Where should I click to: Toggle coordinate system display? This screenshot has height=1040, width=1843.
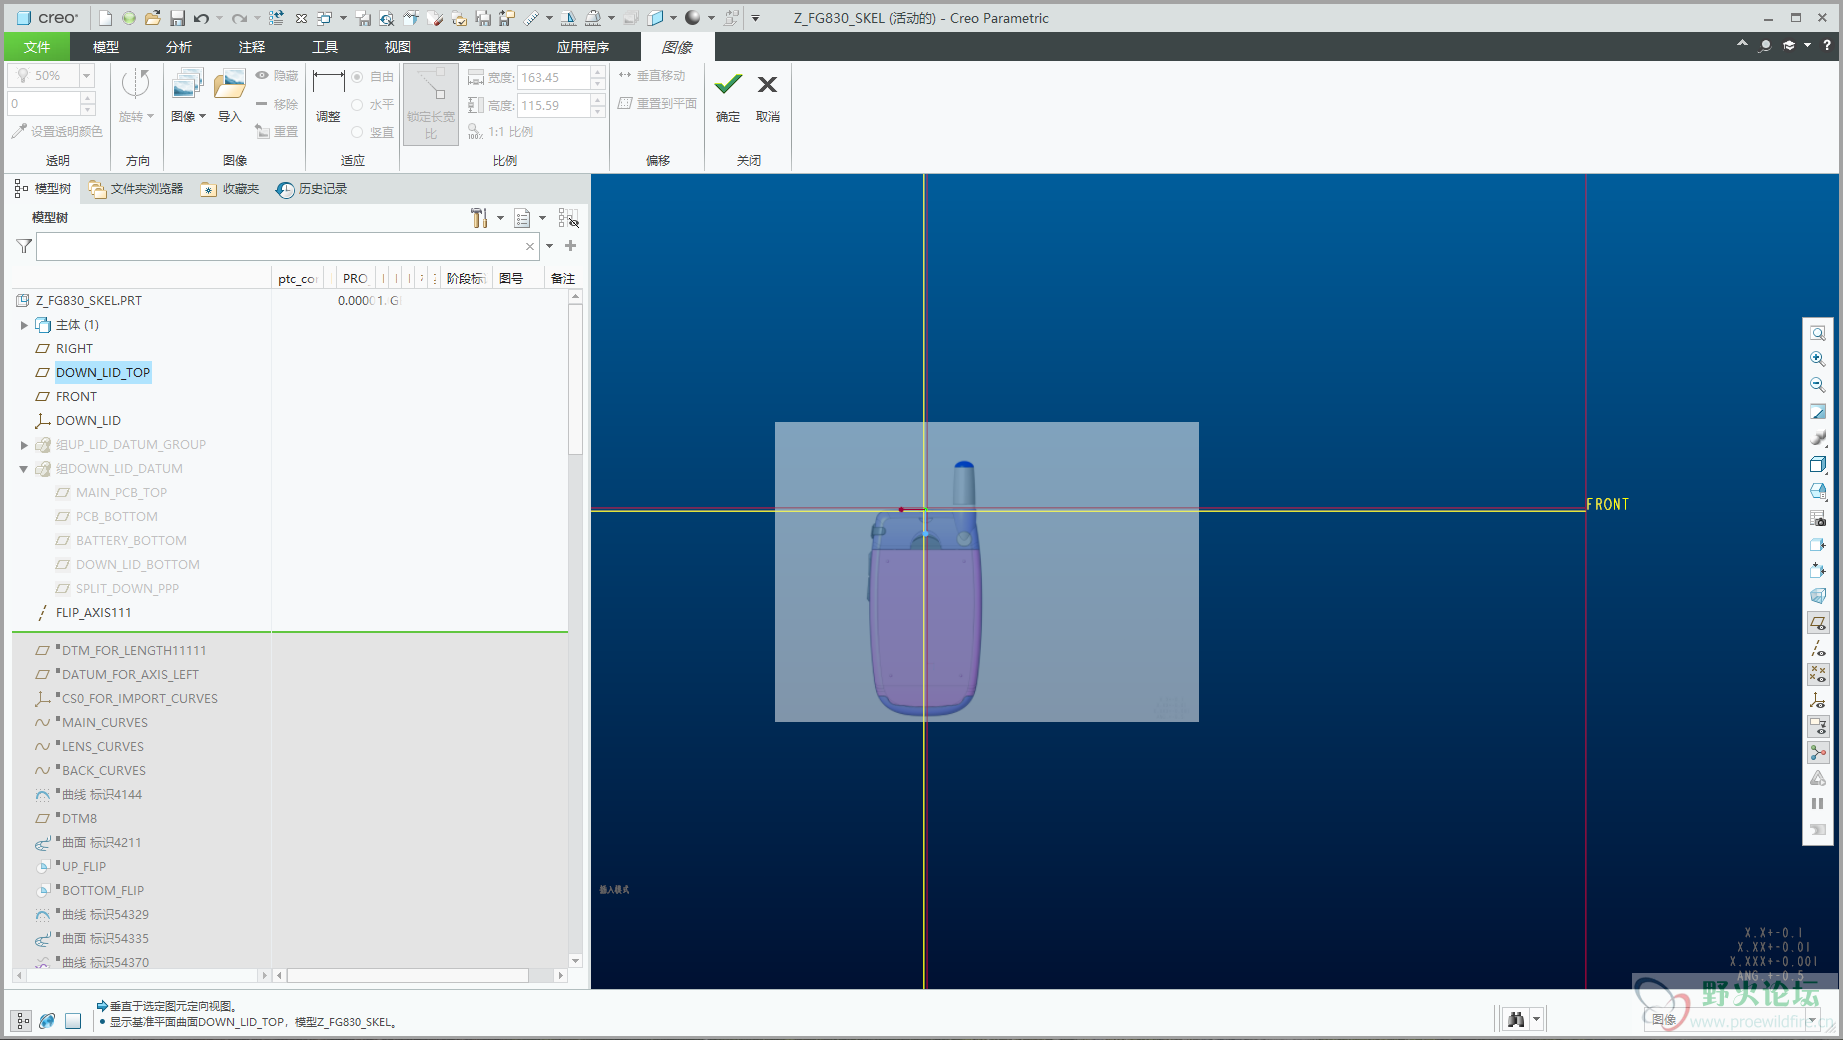pyautogui.click(x=1818, y=701)
